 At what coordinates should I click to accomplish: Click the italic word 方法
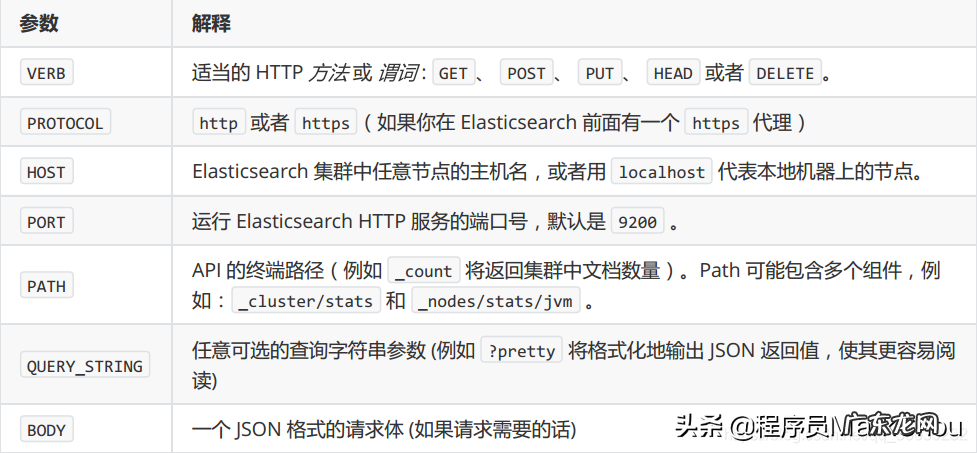point(328,73)
